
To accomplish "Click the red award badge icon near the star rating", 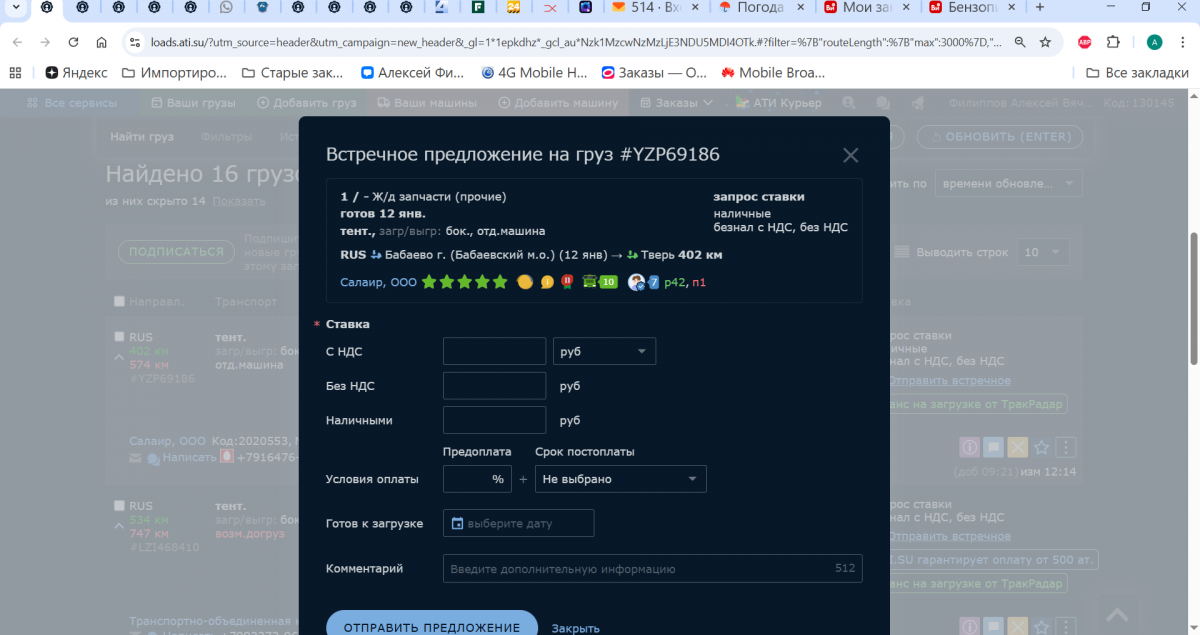I will [567, 282].
